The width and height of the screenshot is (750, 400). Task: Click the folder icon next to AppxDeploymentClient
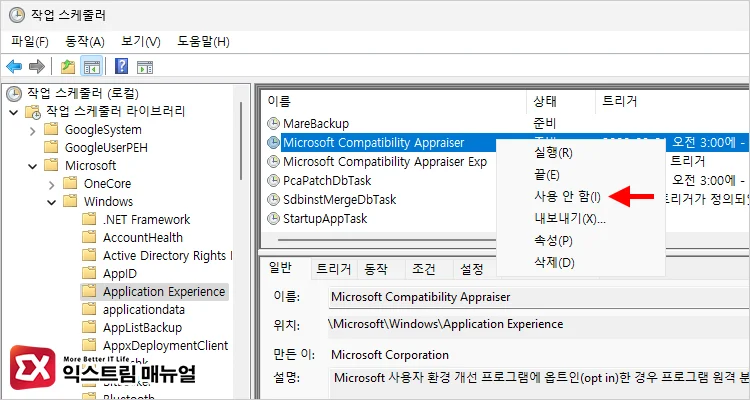[x=89, y=345]
